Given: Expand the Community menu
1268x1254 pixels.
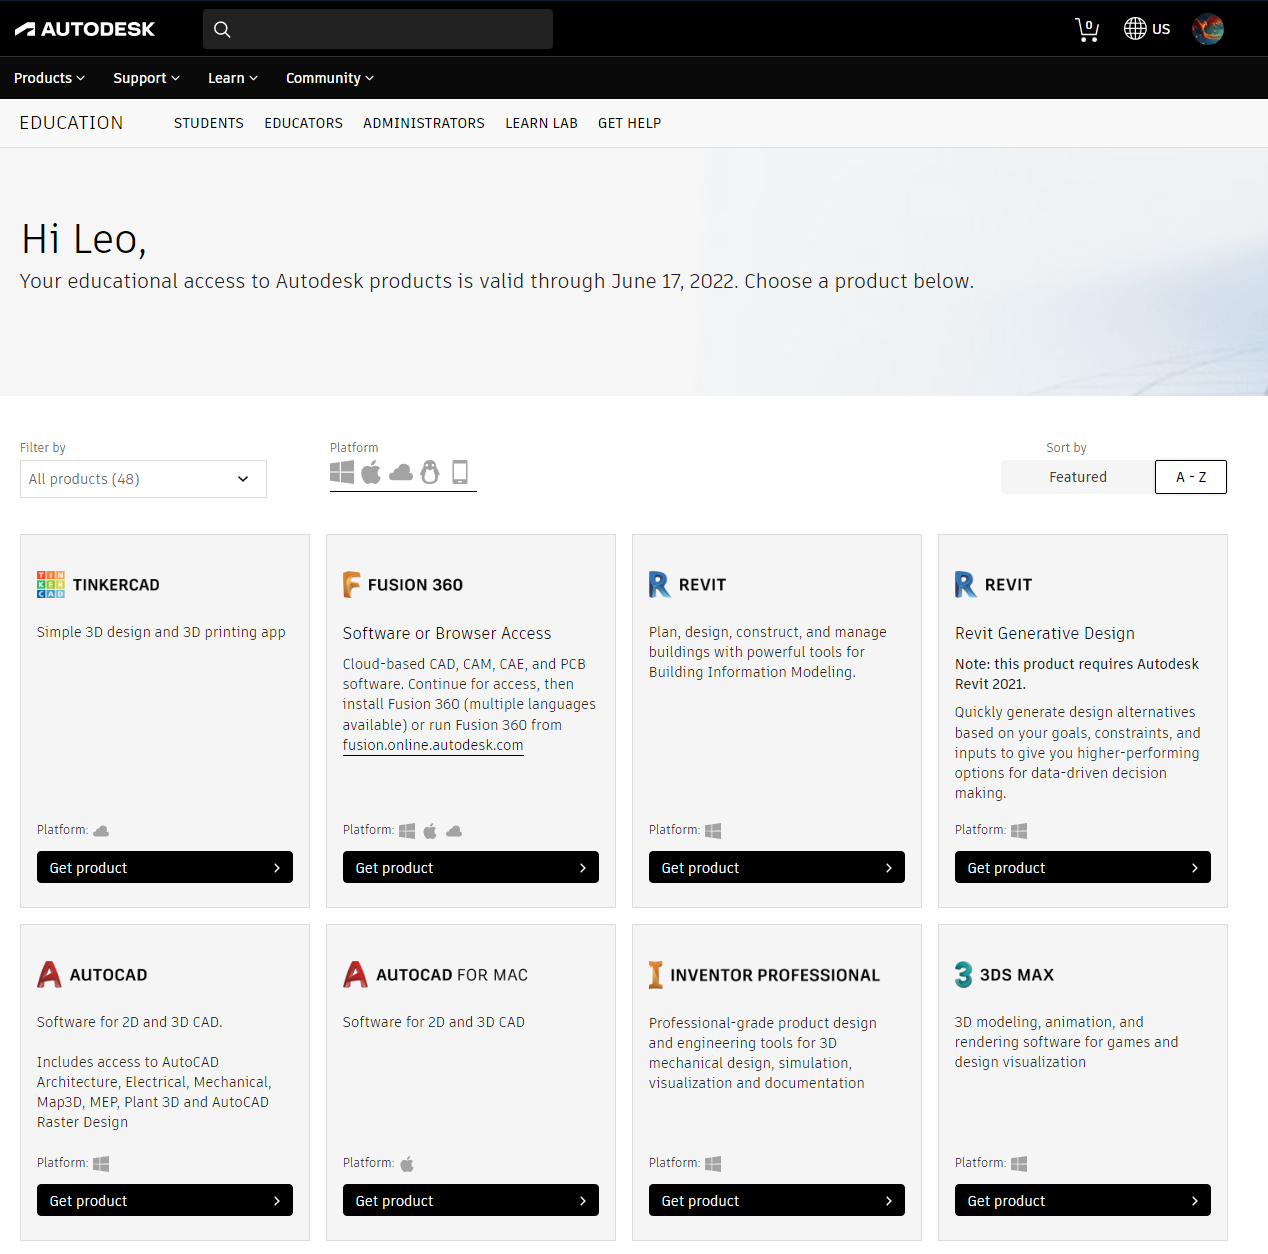Looking at the screenshot, I should [x=329, y=78].
